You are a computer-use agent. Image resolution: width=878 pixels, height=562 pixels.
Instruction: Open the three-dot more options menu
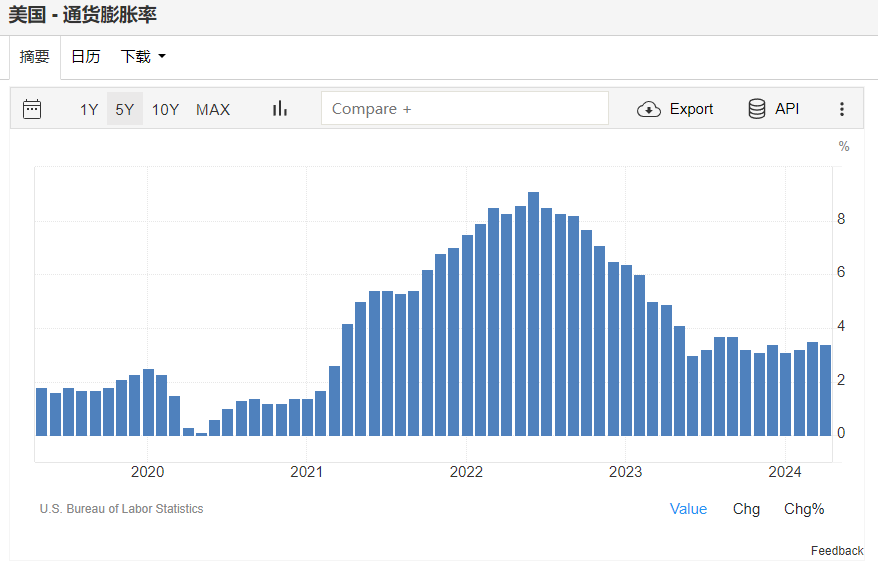pos(842,109)
